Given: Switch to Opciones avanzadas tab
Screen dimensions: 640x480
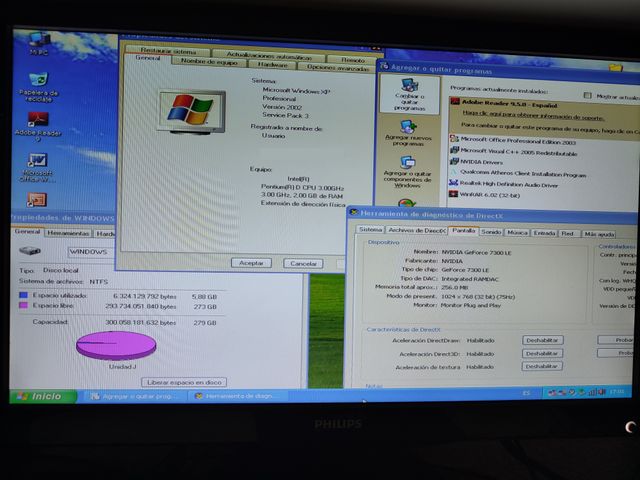Looking at the screenshot, I should pos(337,68).
